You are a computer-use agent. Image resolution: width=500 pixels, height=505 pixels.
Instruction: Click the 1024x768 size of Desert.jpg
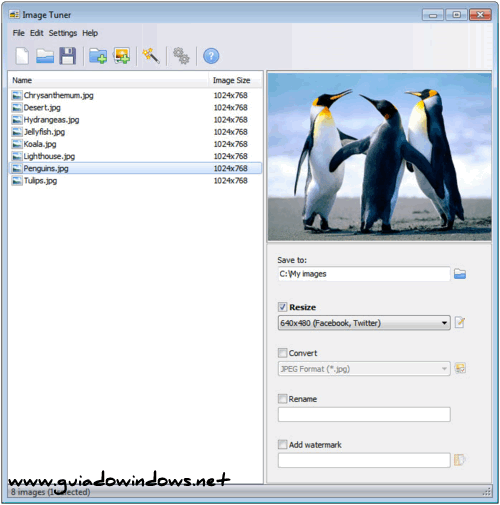(231, 108)
